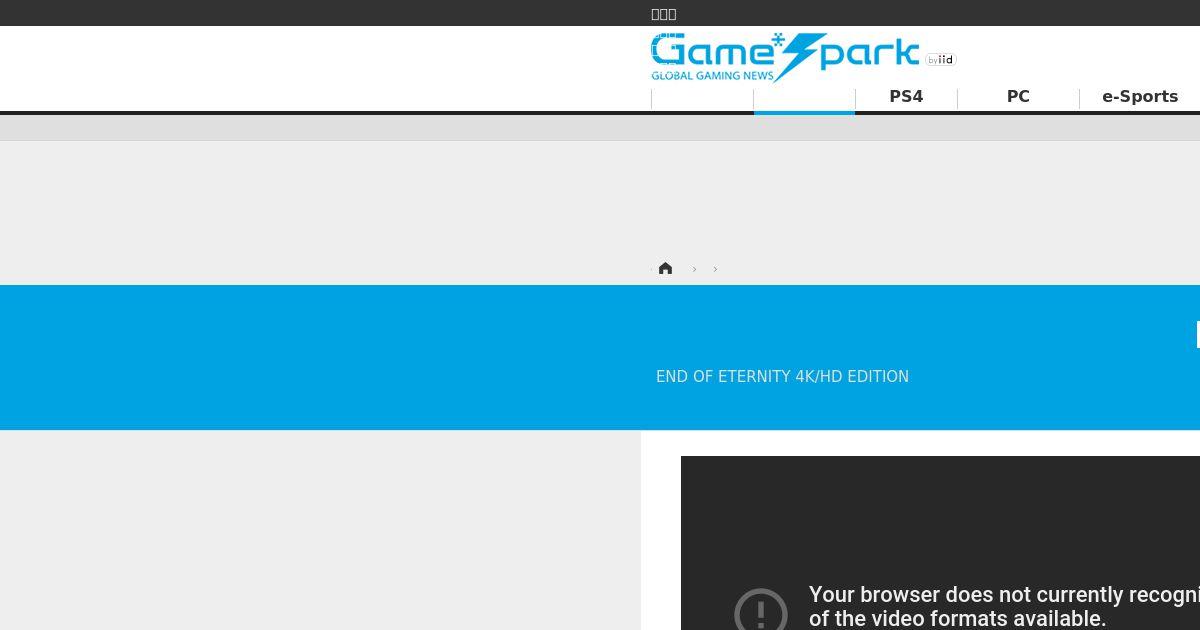This screenshot has width=1200, height=630.
Task: Click the Game*Spark logo
Action: coord(785,57)
